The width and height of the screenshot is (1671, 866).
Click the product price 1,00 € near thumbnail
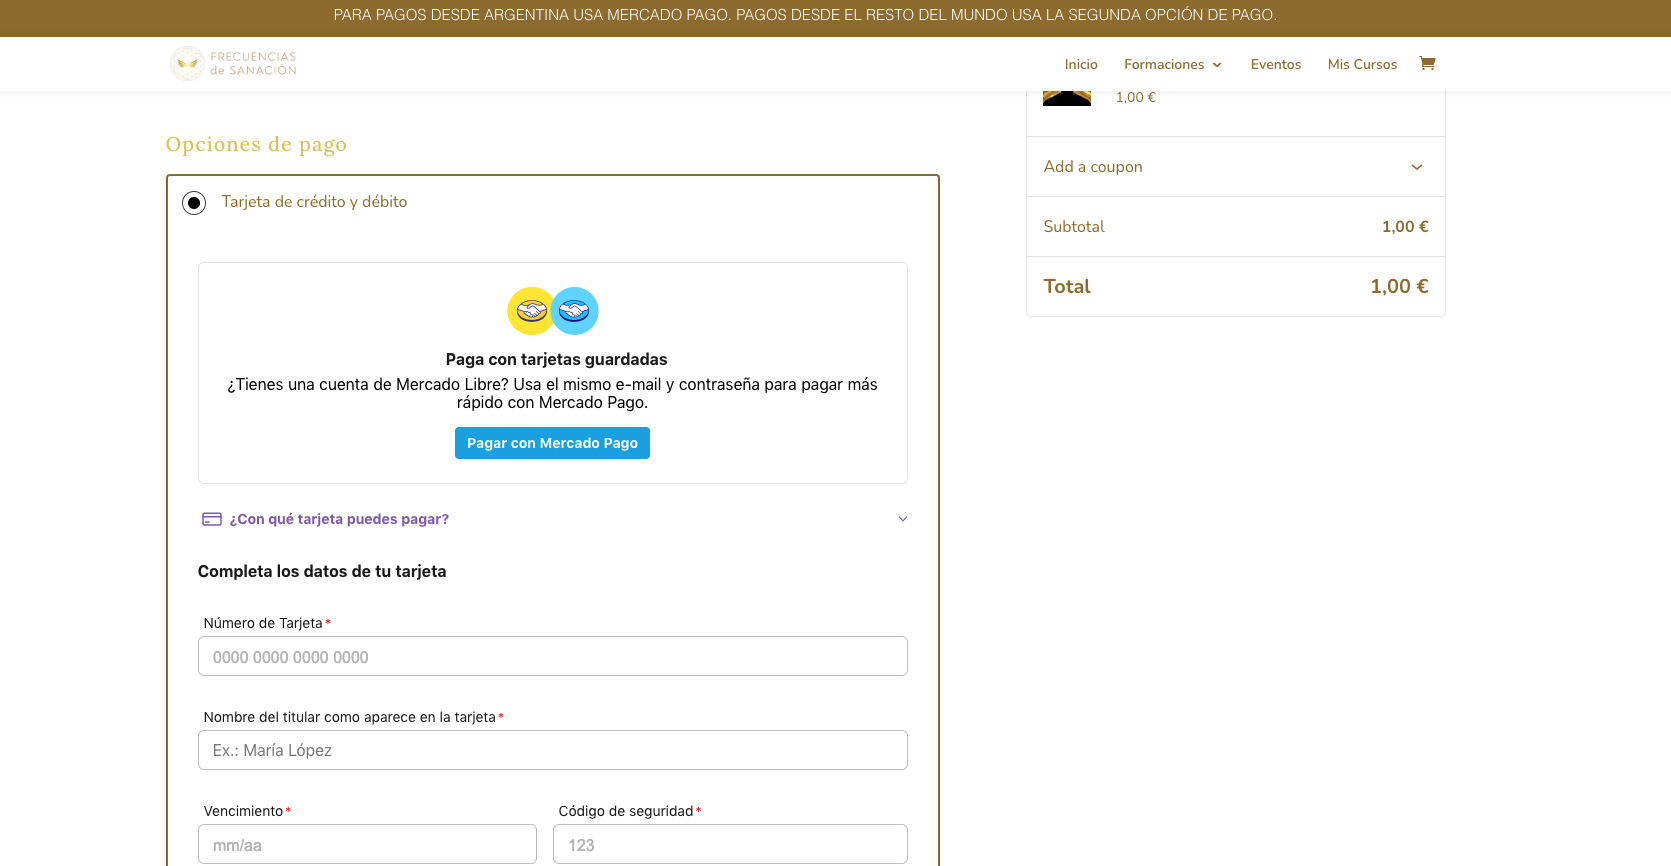coord(1136,97)
